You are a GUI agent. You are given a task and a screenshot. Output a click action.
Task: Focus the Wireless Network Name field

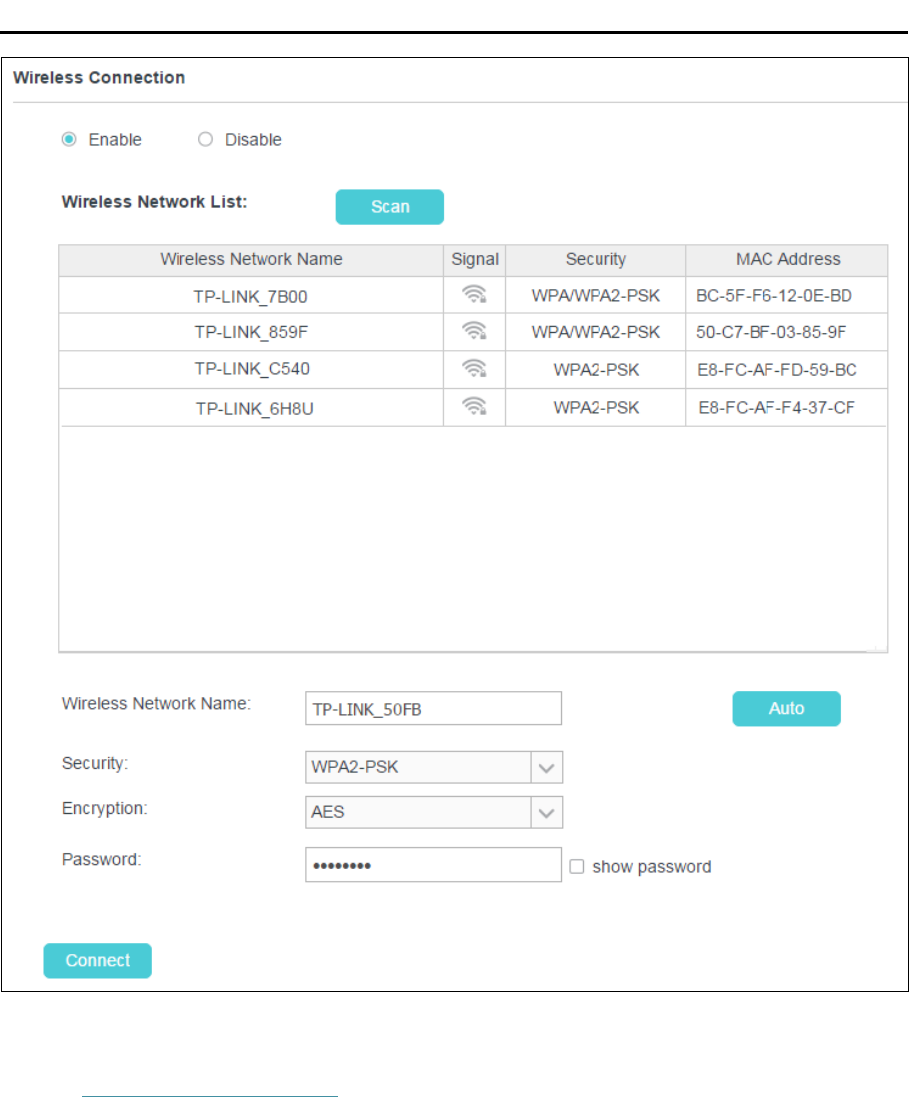tap(433, 708)
